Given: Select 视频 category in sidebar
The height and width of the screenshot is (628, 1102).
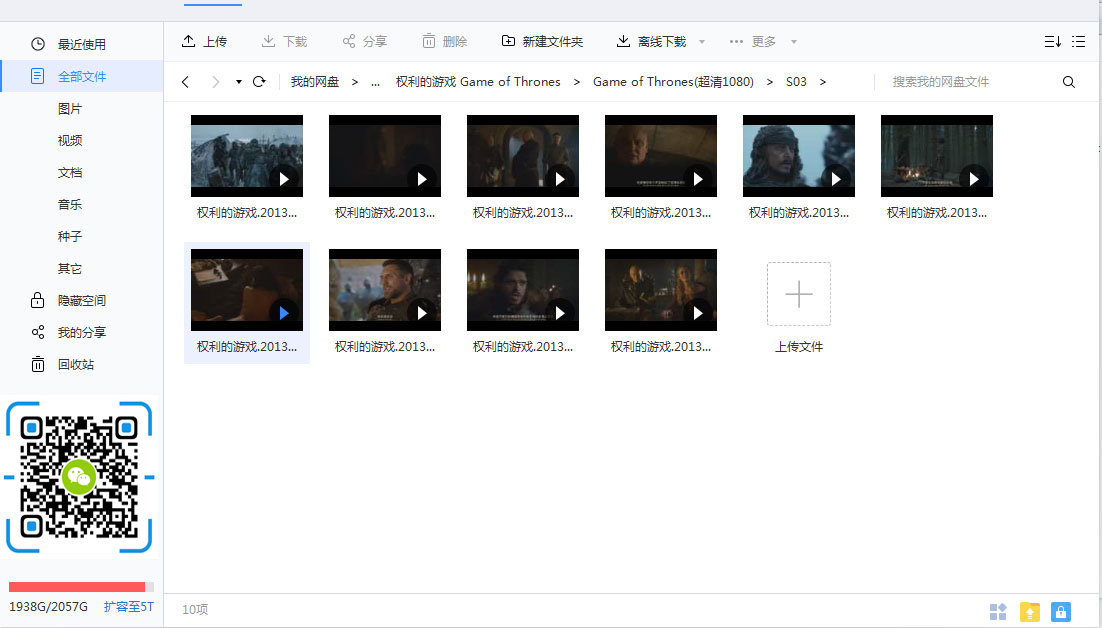Looking at the screenshot, I should pos(70,140).
